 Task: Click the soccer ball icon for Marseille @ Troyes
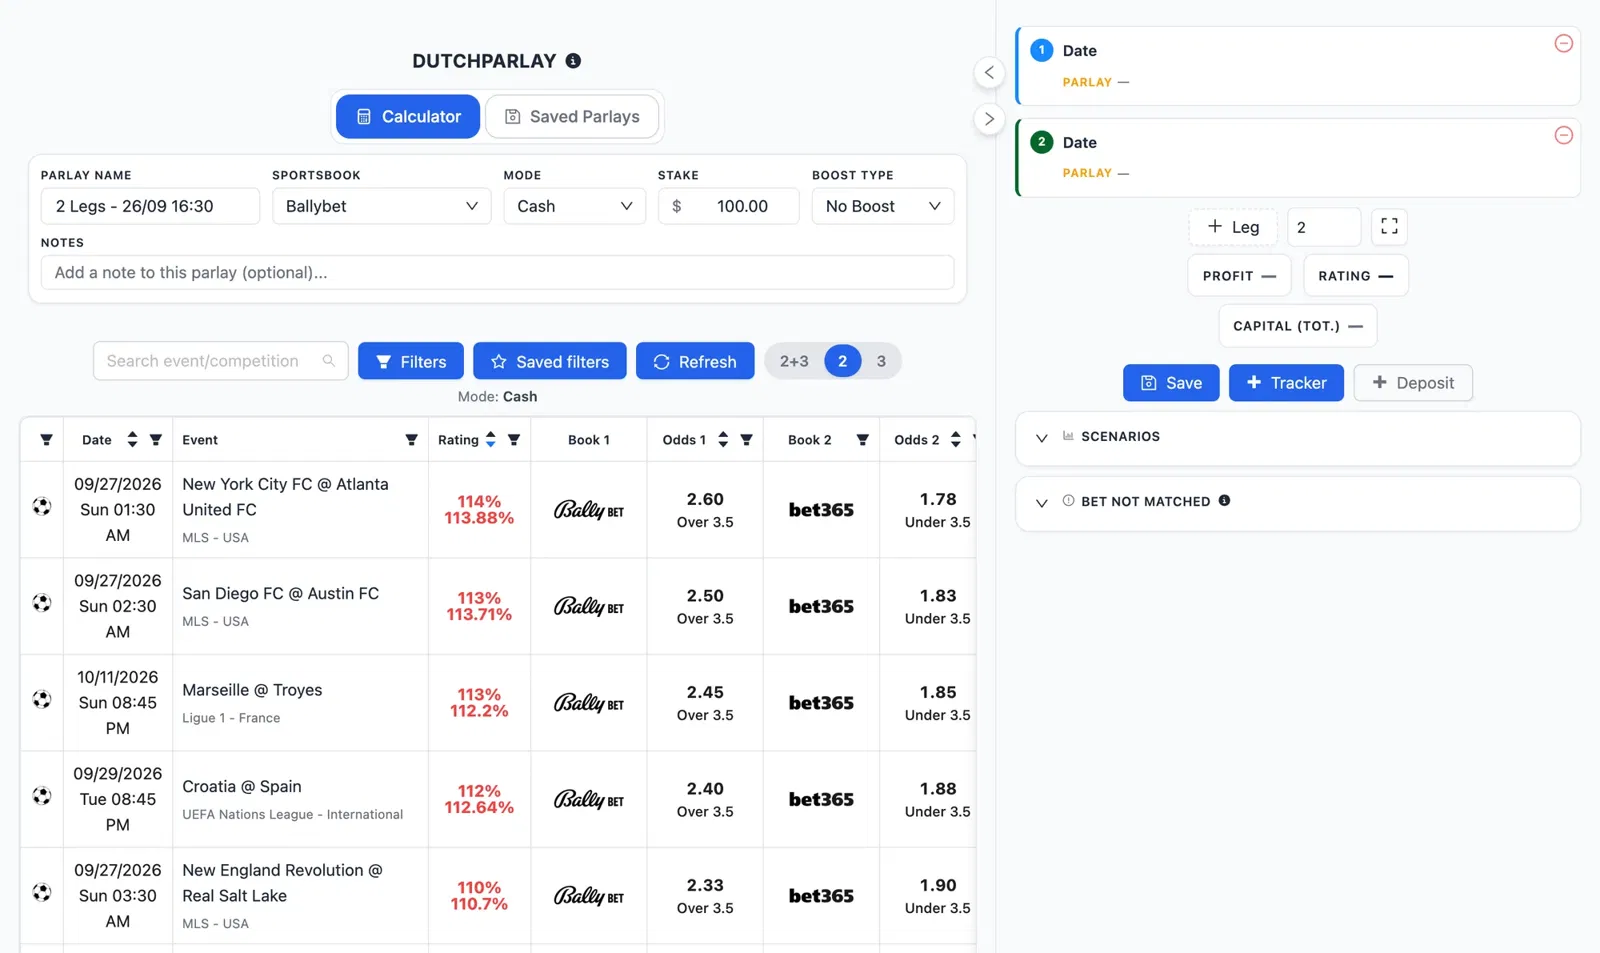click(42, 700)
